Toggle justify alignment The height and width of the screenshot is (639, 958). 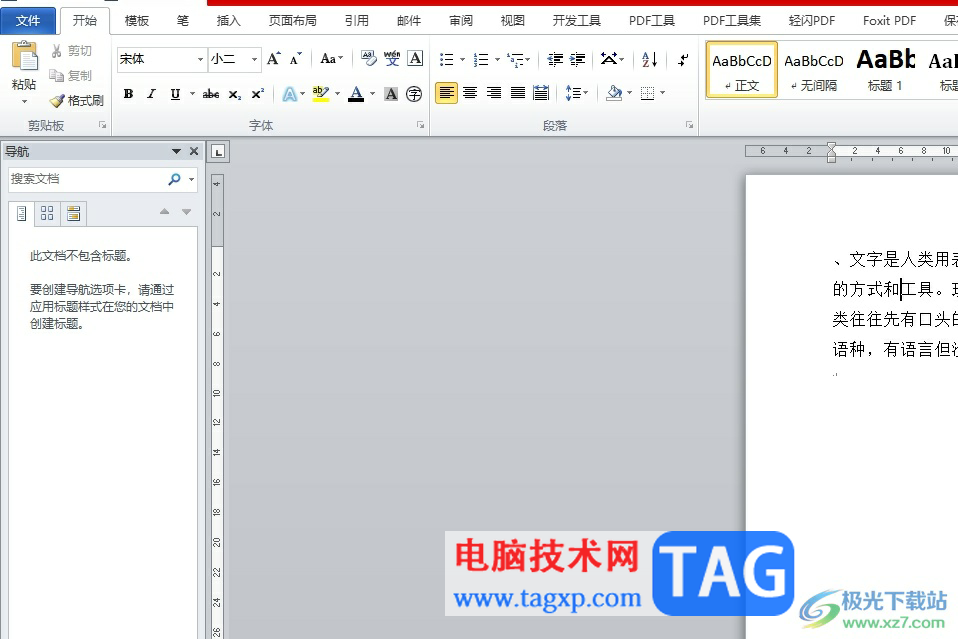pos(517,93)
